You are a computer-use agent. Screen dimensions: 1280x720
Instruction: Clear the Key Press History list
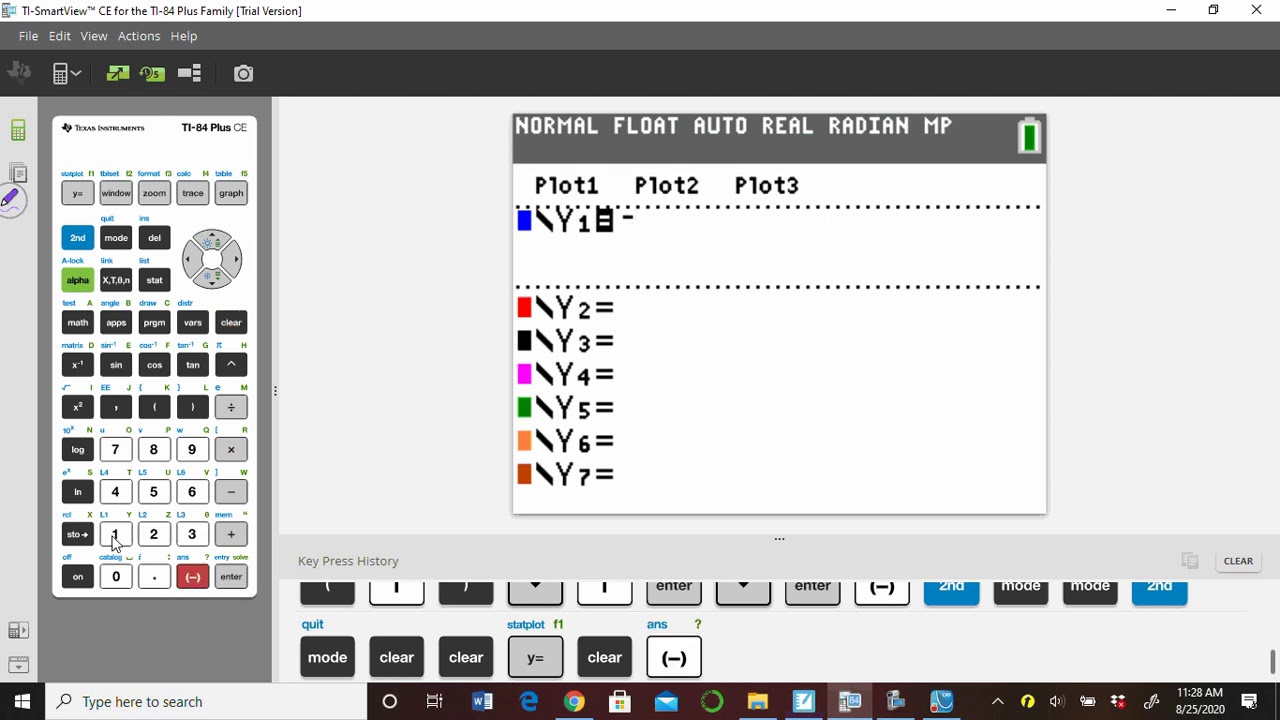click(1238, 561)
